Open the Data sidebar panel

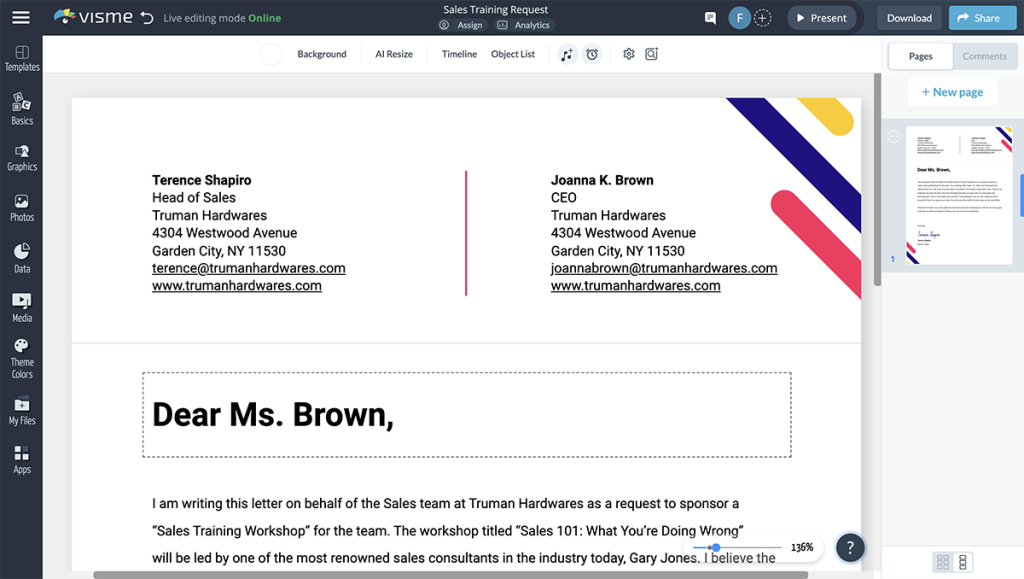[x=21, y=256]
